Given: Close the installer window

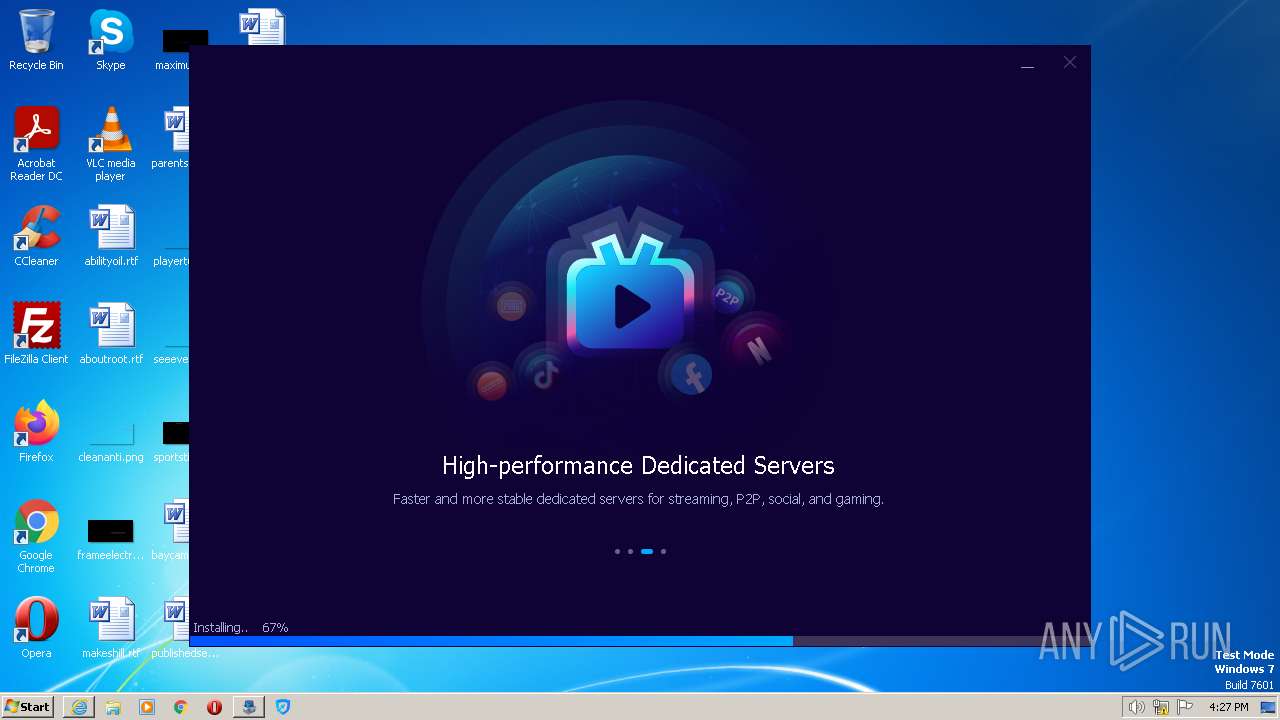Looking at the screenshot, I should coord(1070,62).
